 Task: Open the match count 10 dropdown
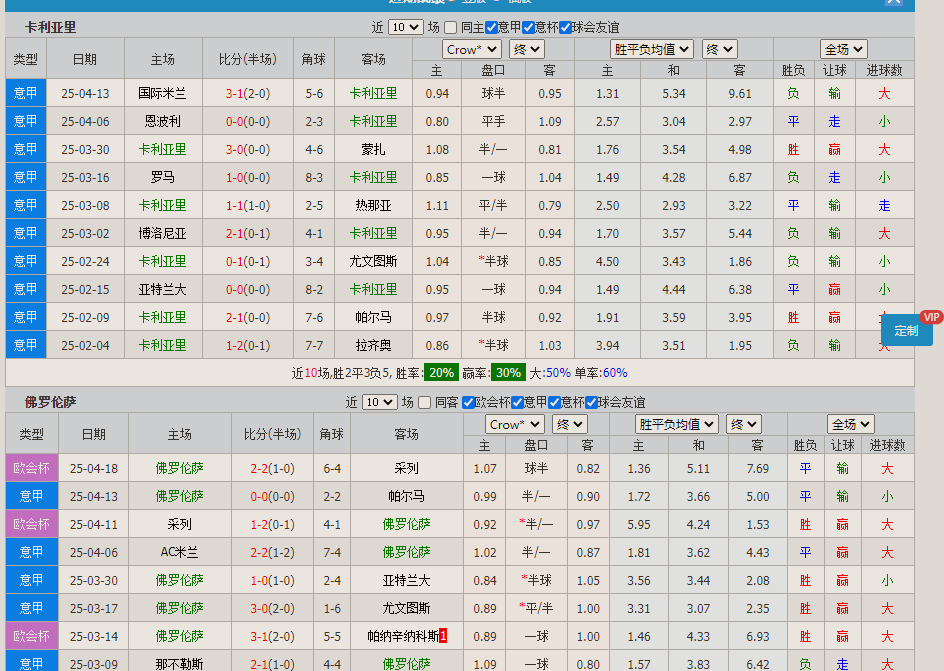tap(405, 28)
